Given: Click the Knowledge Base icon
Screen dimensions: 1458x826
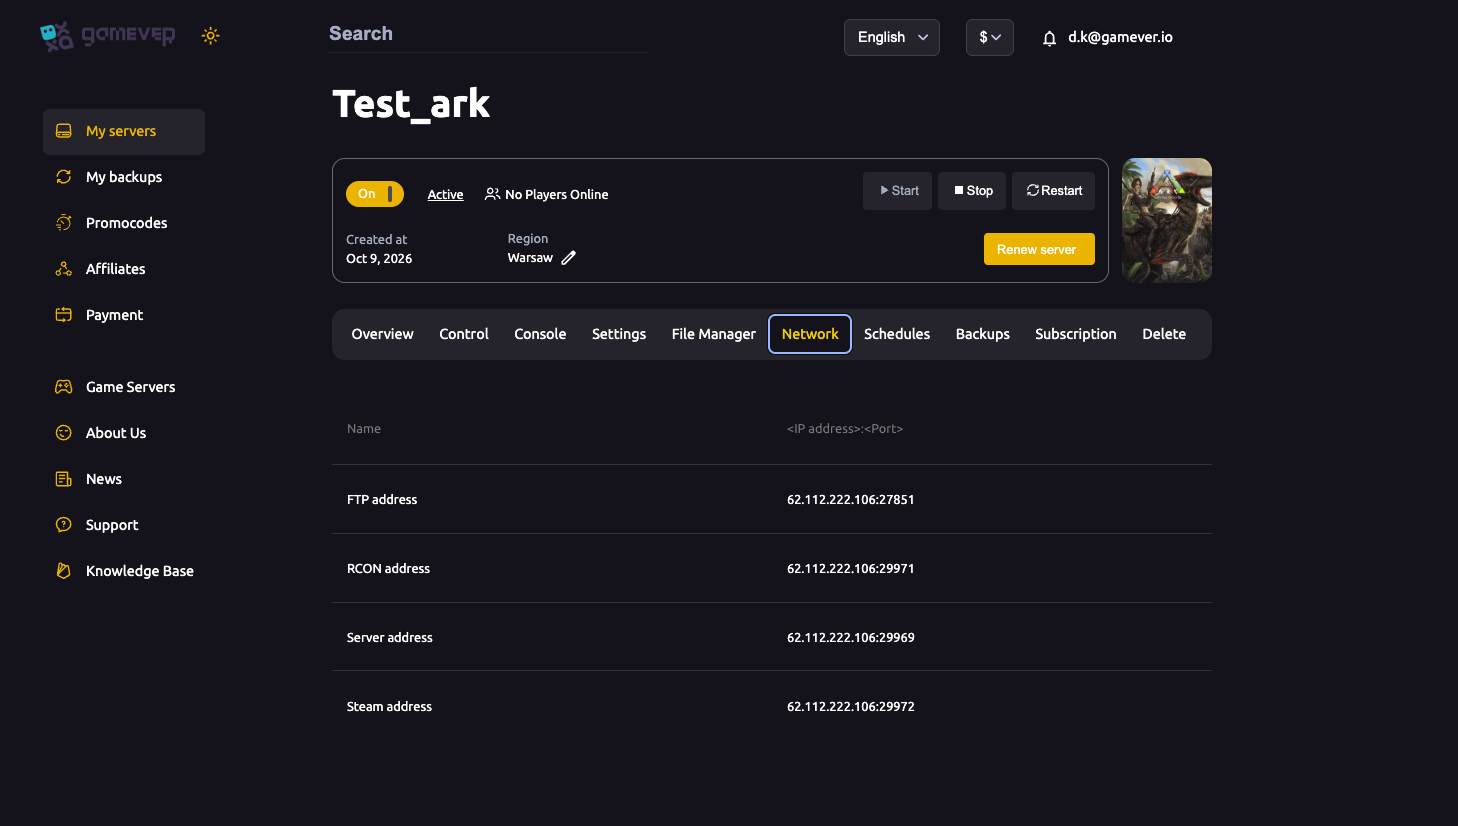Looking at the screenshot, I should 64,571.
